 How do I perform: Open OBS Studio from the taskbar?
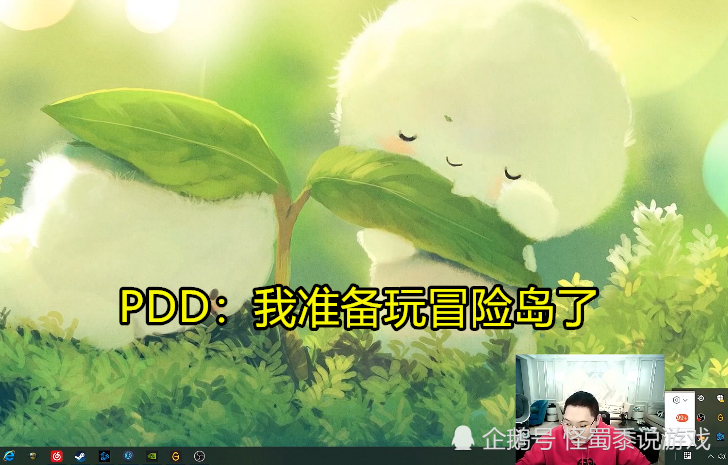point(199,456)
